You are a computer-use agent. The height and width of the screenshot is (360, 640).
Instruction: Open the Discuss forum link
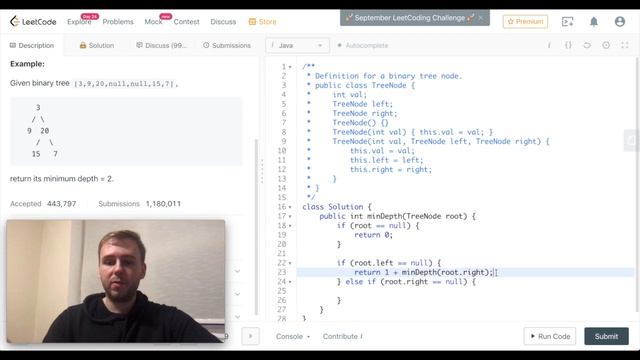[223, 22]
